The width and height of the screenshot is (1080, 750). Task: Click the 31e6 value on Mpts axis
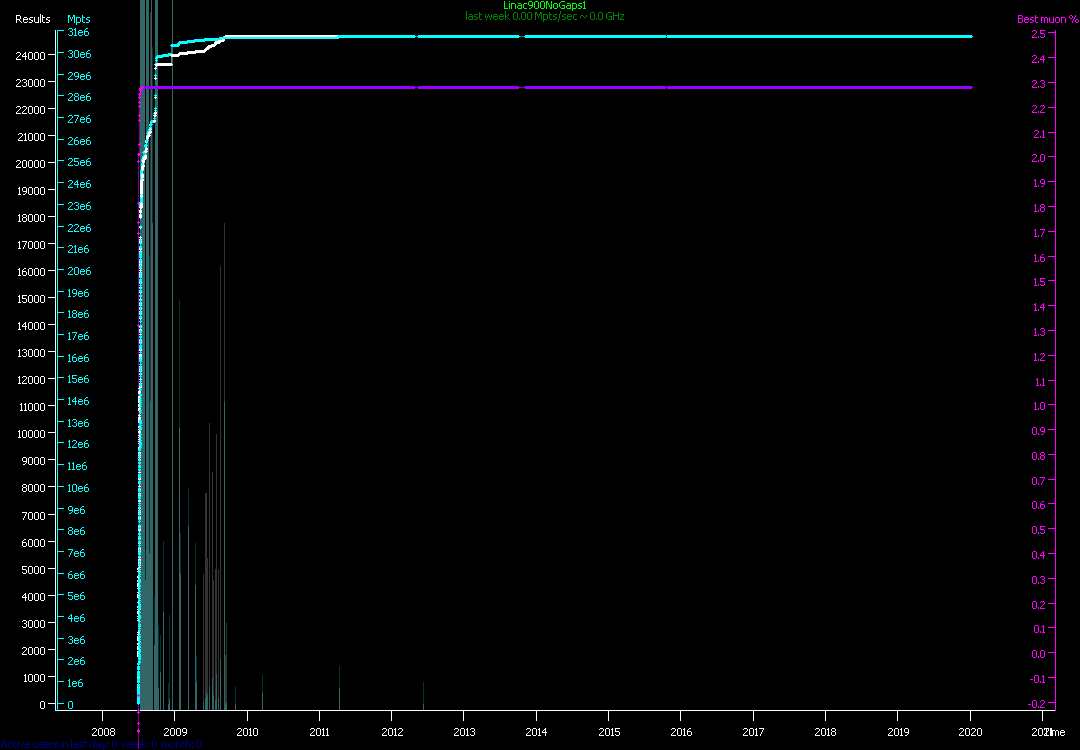click(x=78, y=33)
